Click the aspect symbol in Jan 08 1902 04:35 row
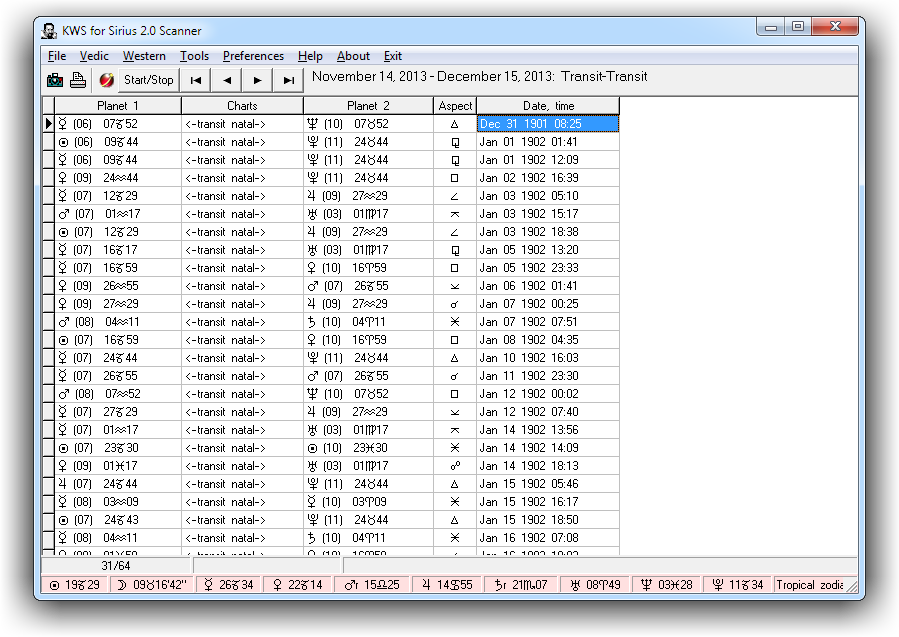899x637 pixels. (455, 340)
